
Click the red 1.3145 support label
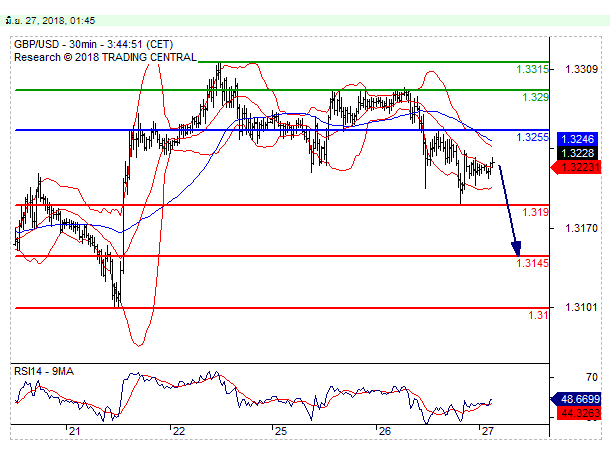[532, 263]
